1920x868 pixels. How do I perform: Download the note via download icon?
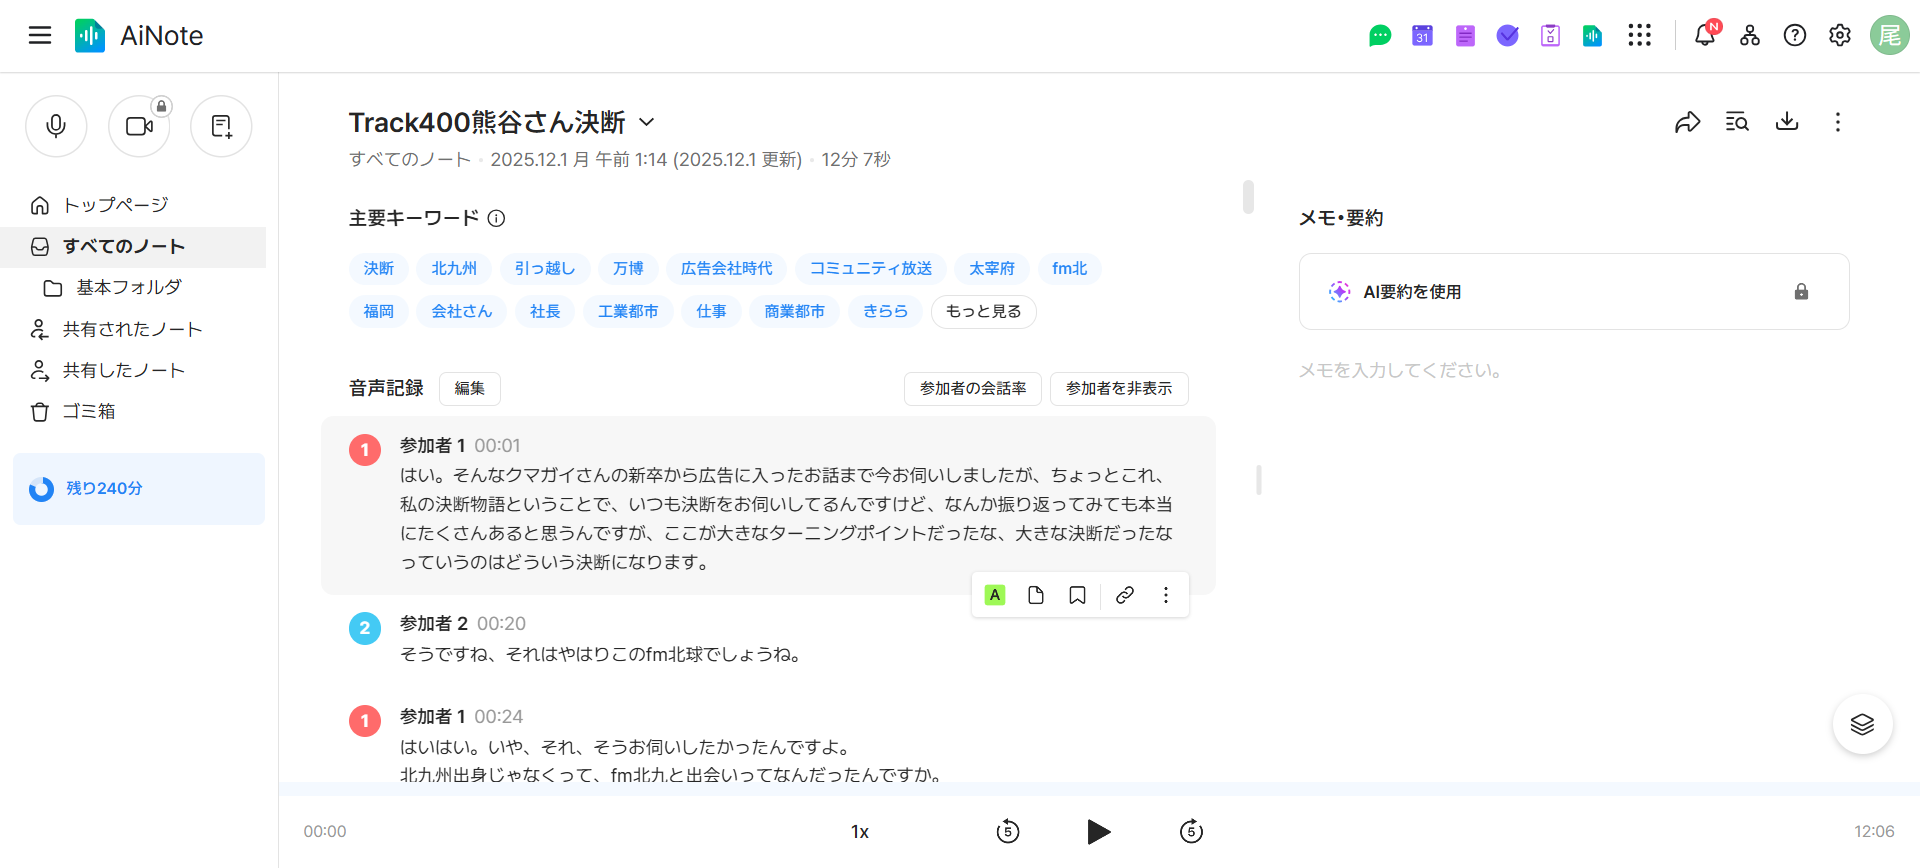[x=1787, y=122]
